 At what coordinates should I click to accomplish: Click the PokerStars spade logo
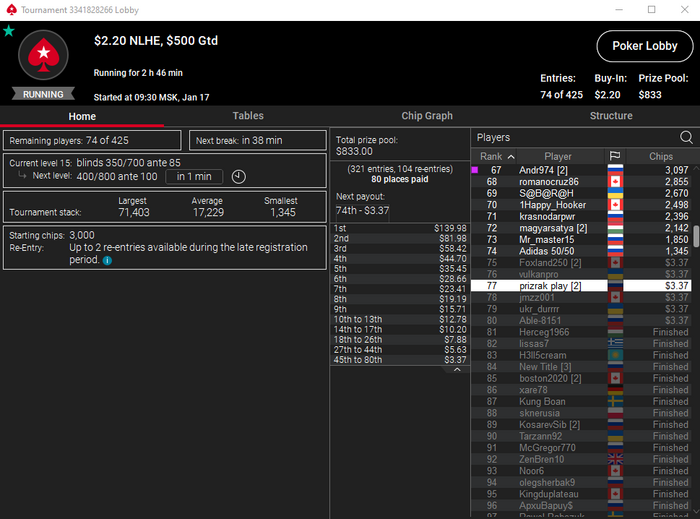click(x=43, y=55)
